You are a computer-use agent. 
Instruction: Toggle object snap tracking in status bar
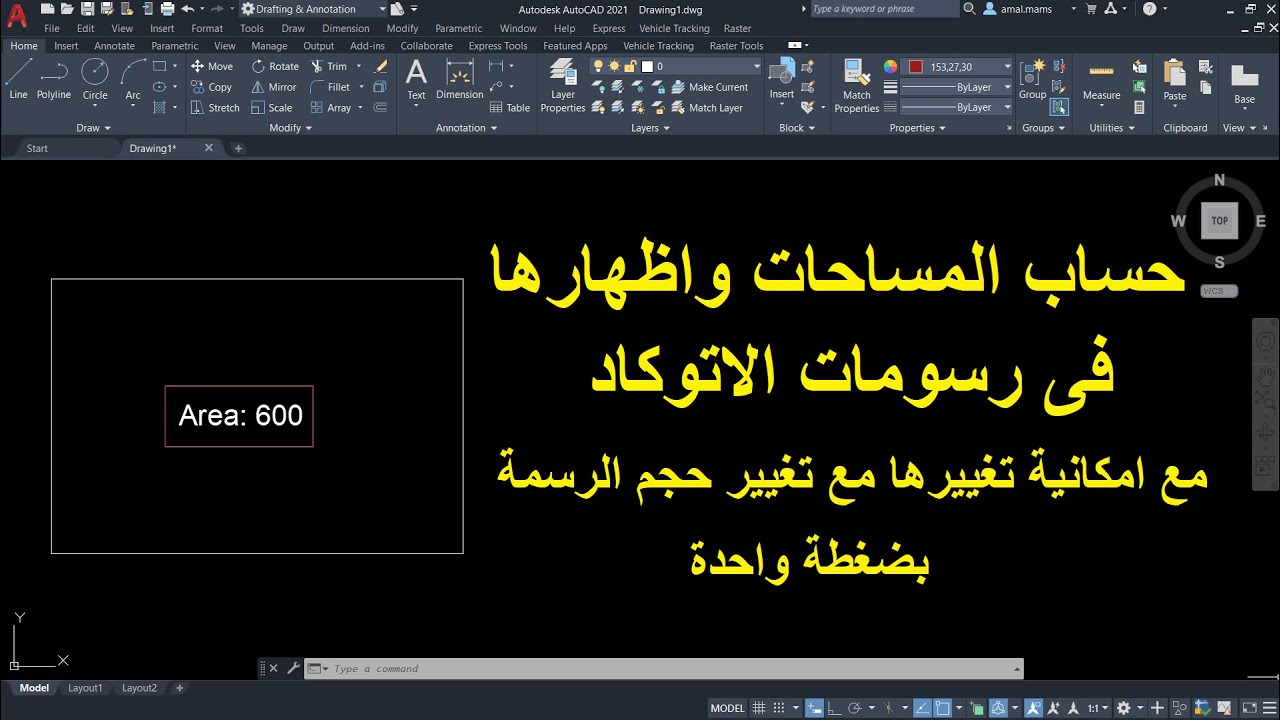(922, 708)
